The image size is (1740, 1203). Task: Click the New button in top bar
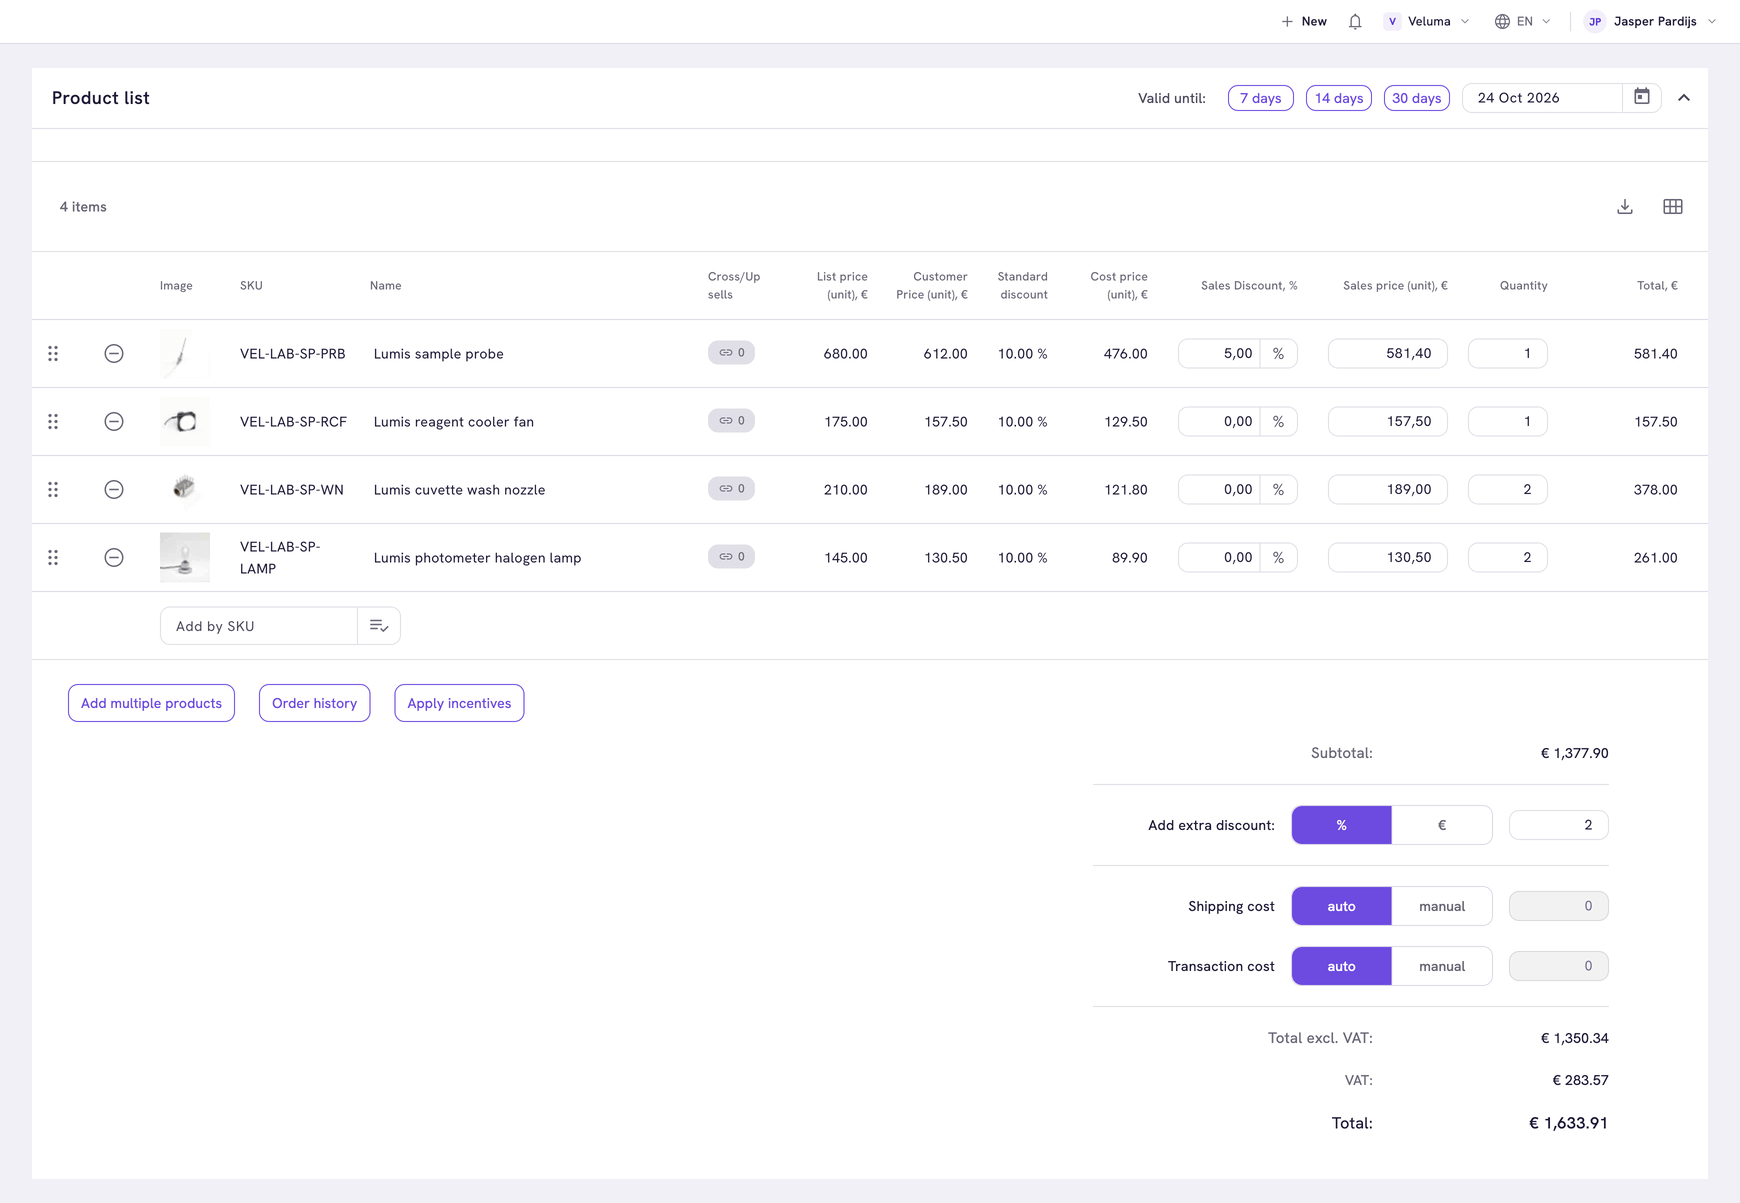pyautogui.click(x=1304, y=21)
